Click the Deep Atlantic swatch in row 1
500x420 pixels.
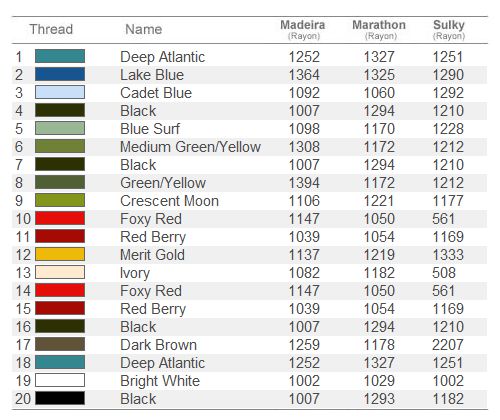(60, 56)
